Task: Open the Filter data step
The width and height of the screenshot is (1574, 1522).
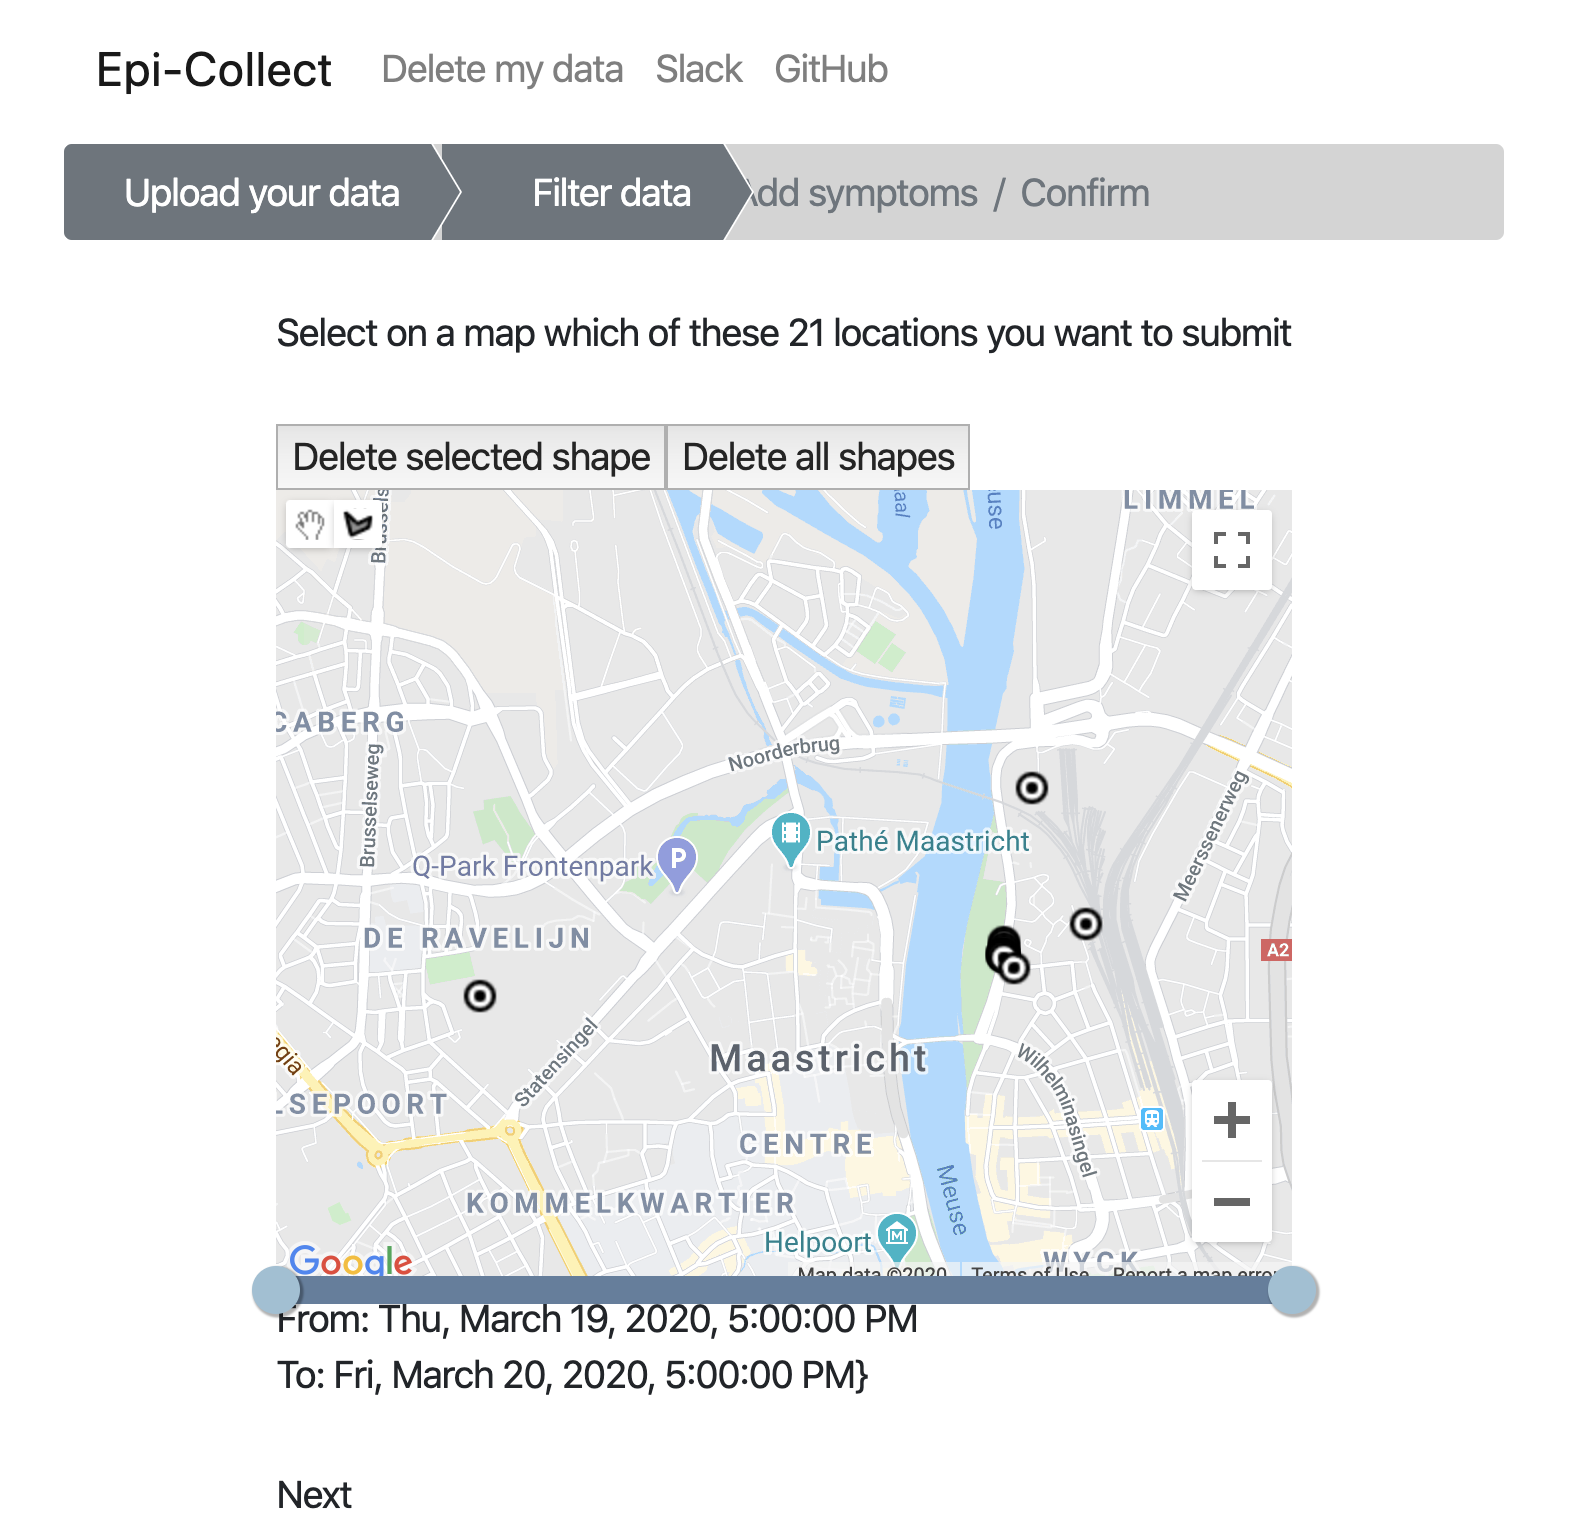Action: click(611, 192)
